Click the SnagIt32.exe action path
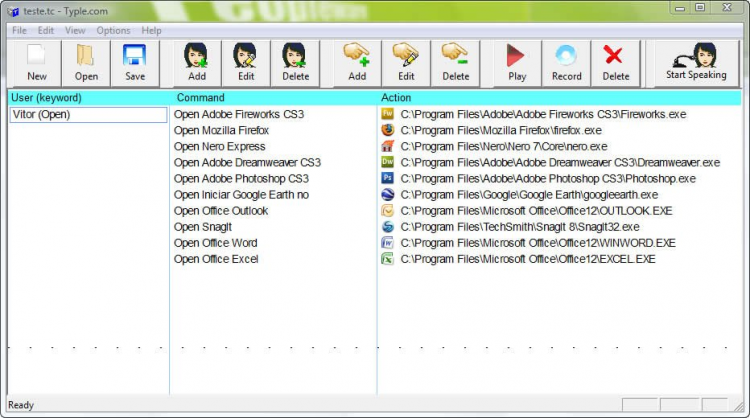Image resolution: width=750 pixels, height=418 pixels. 520,227
